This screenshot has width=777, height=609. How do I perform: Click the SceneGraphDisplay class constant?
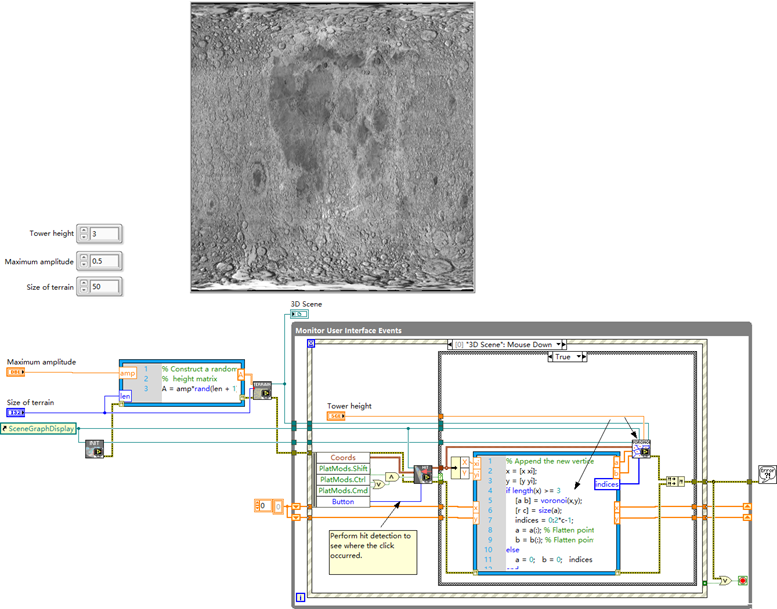[x=39, y=429]
